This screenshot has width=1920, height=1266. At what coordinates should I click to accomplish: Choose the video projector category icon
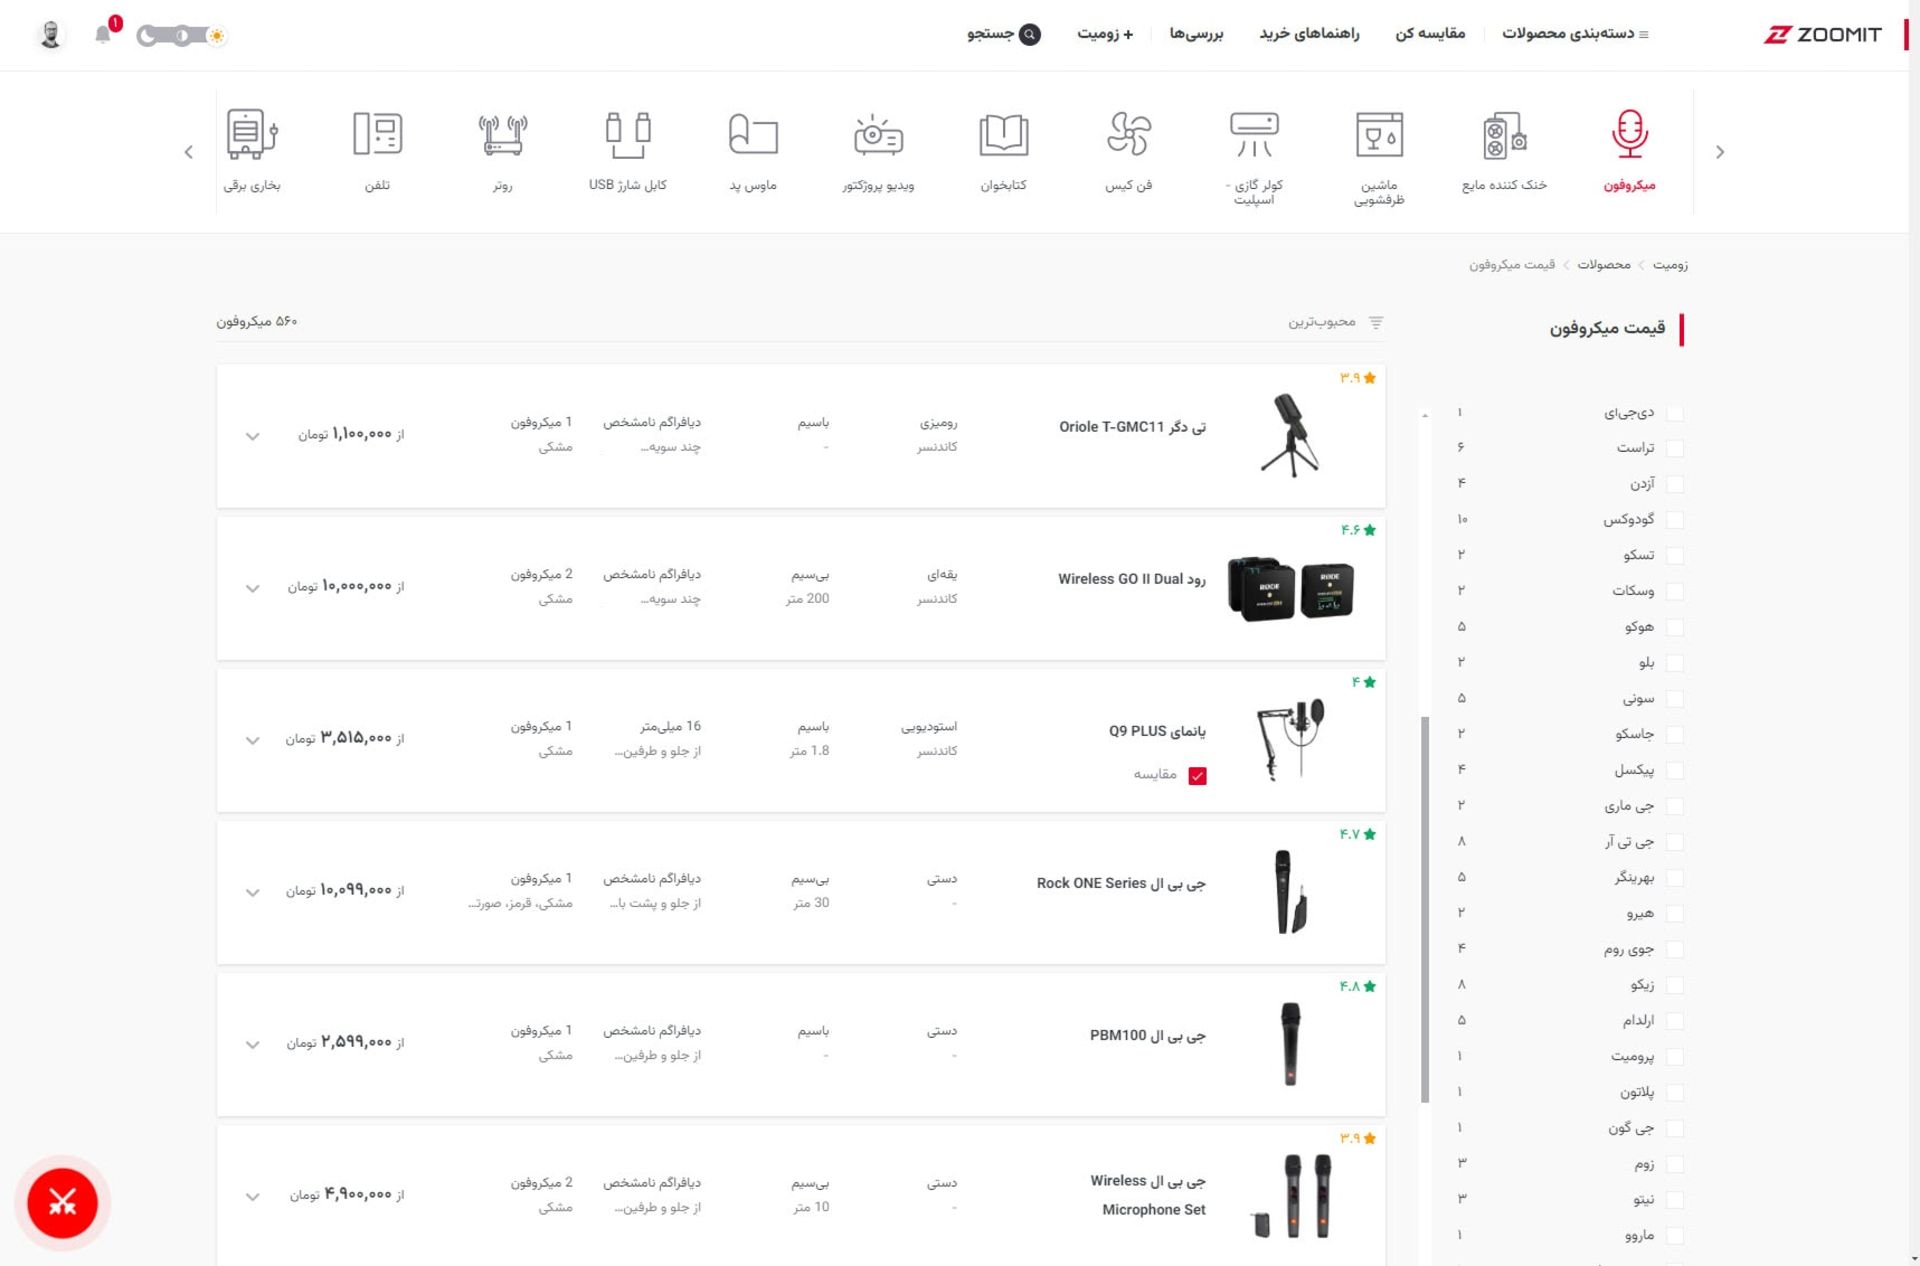[x=878, y=135]
